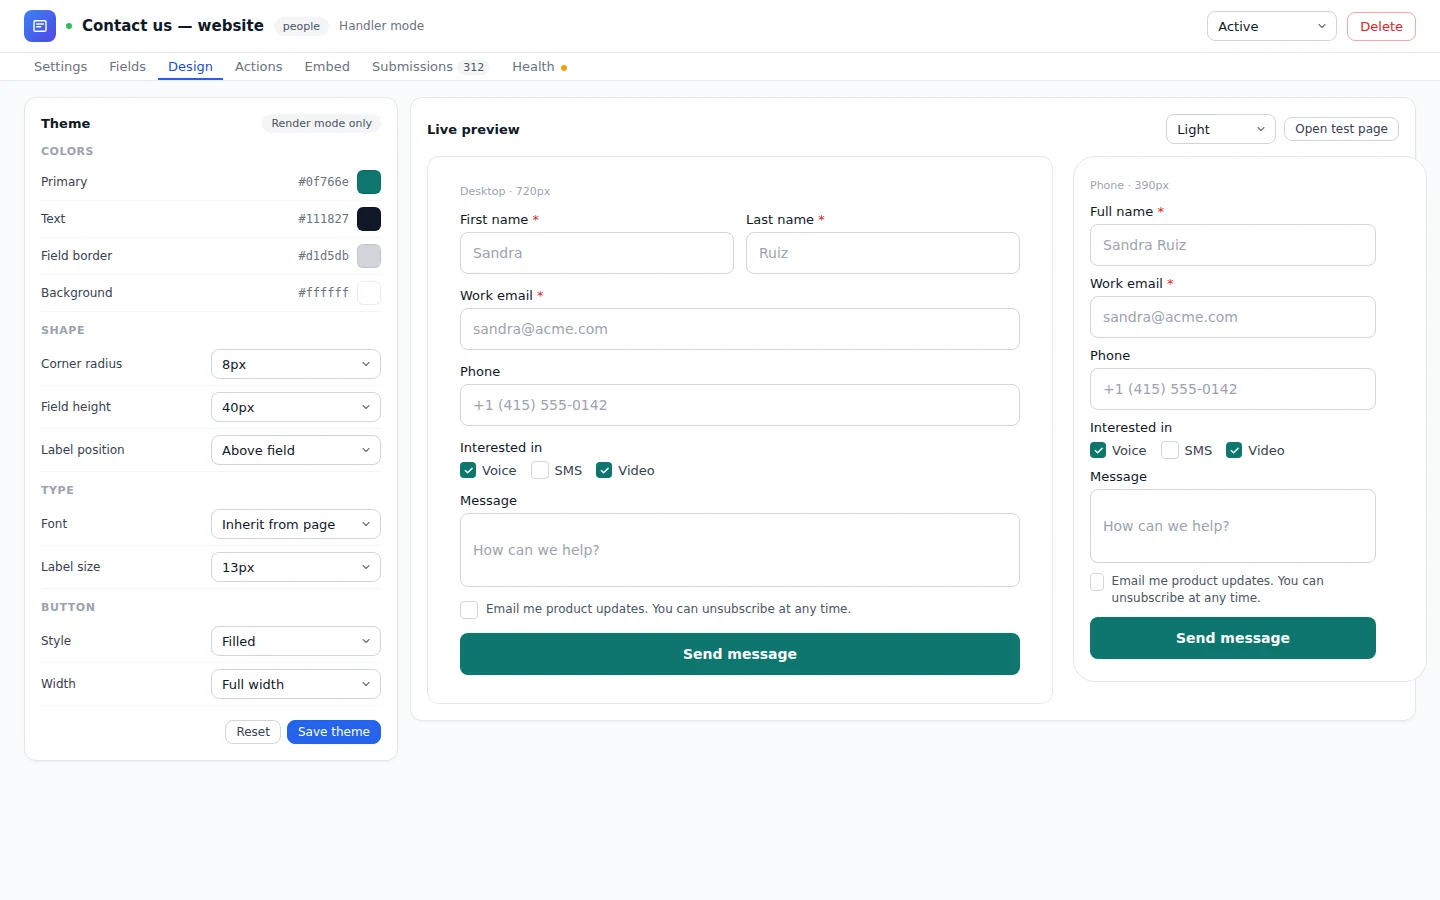Open the Font dropdown

[x=296, y=524]
